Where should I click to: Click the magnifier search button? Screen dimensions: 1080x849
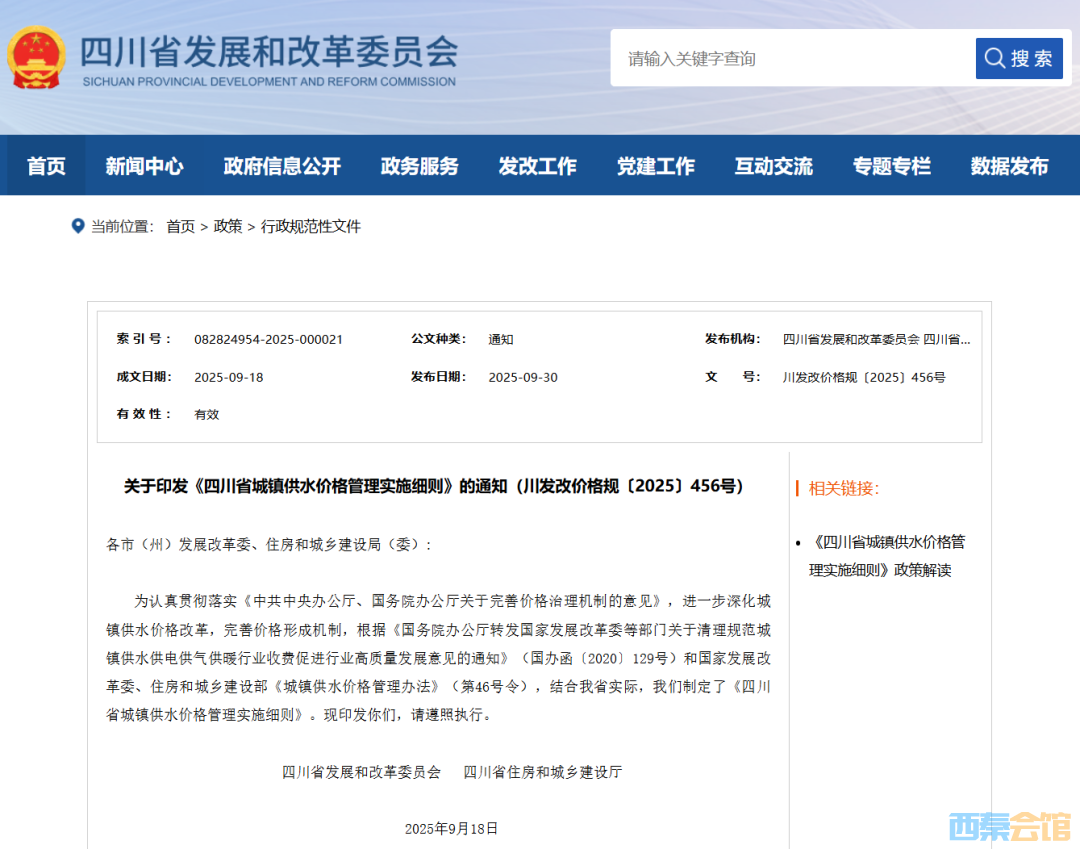pos(1018,59)
